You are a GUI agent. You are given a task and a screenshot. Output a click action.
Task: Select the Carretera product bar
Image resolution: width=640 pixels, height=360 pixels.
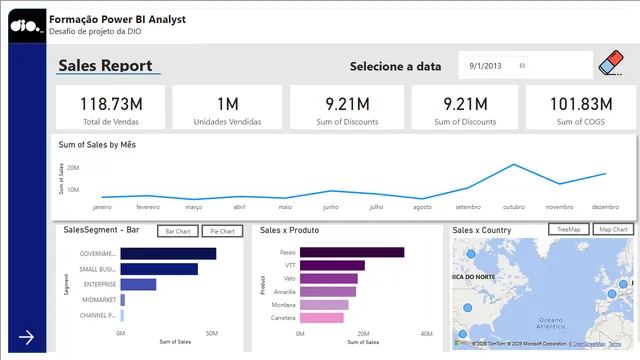click(322, 318)
